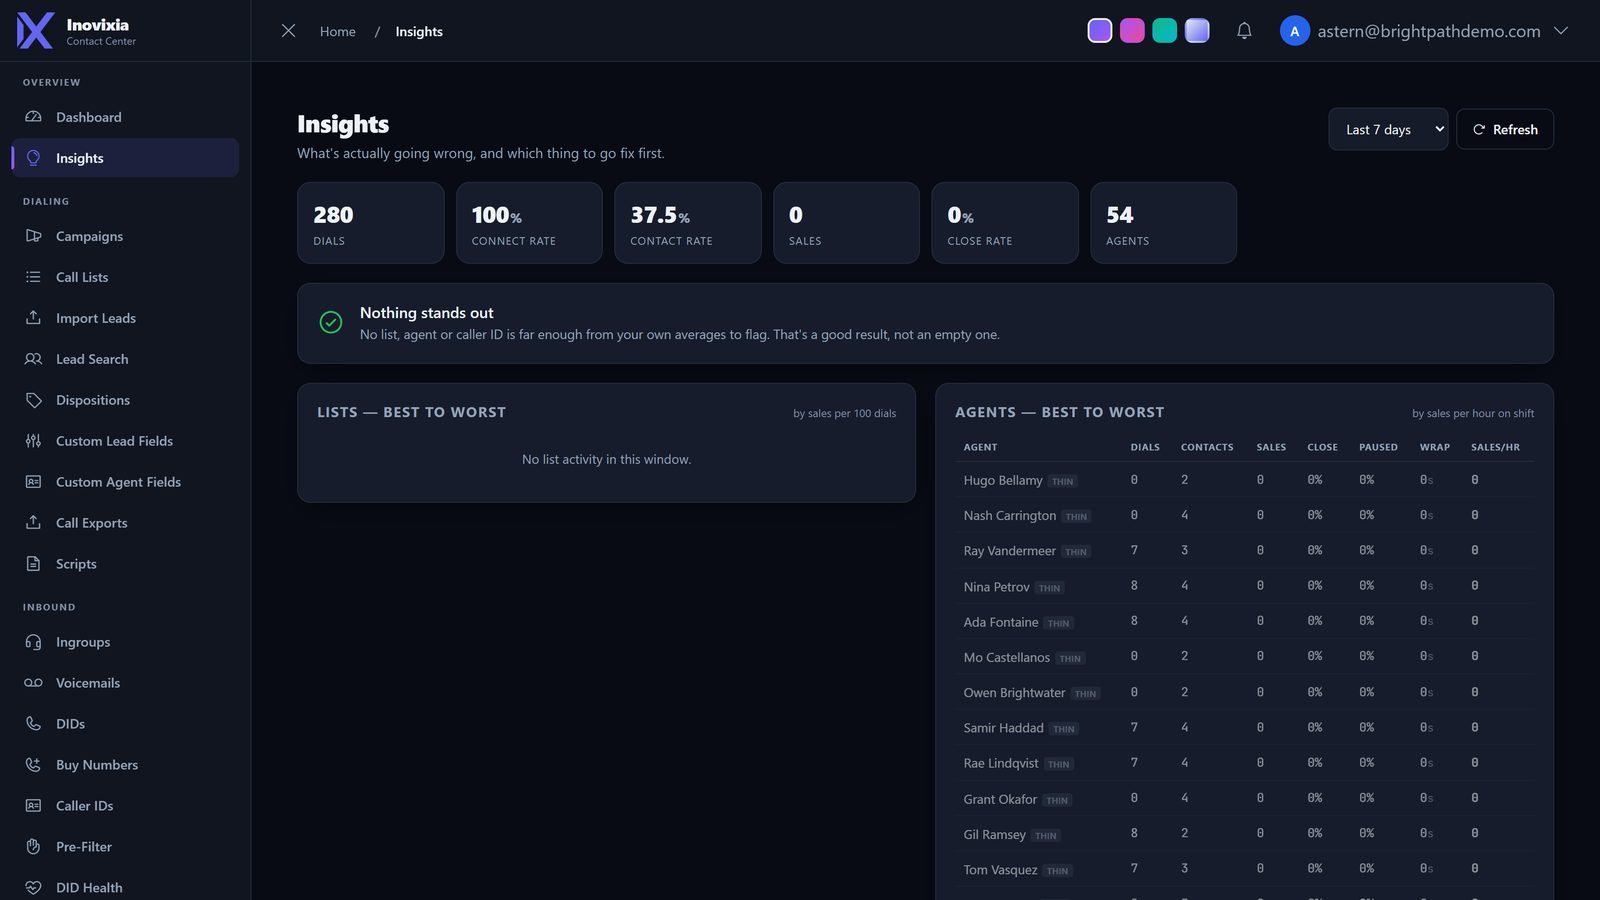The width and height of the screenshot is (1600, 900).
Task: Click the Buy Numbers phone-plus icon
Action: click(33, 765)
